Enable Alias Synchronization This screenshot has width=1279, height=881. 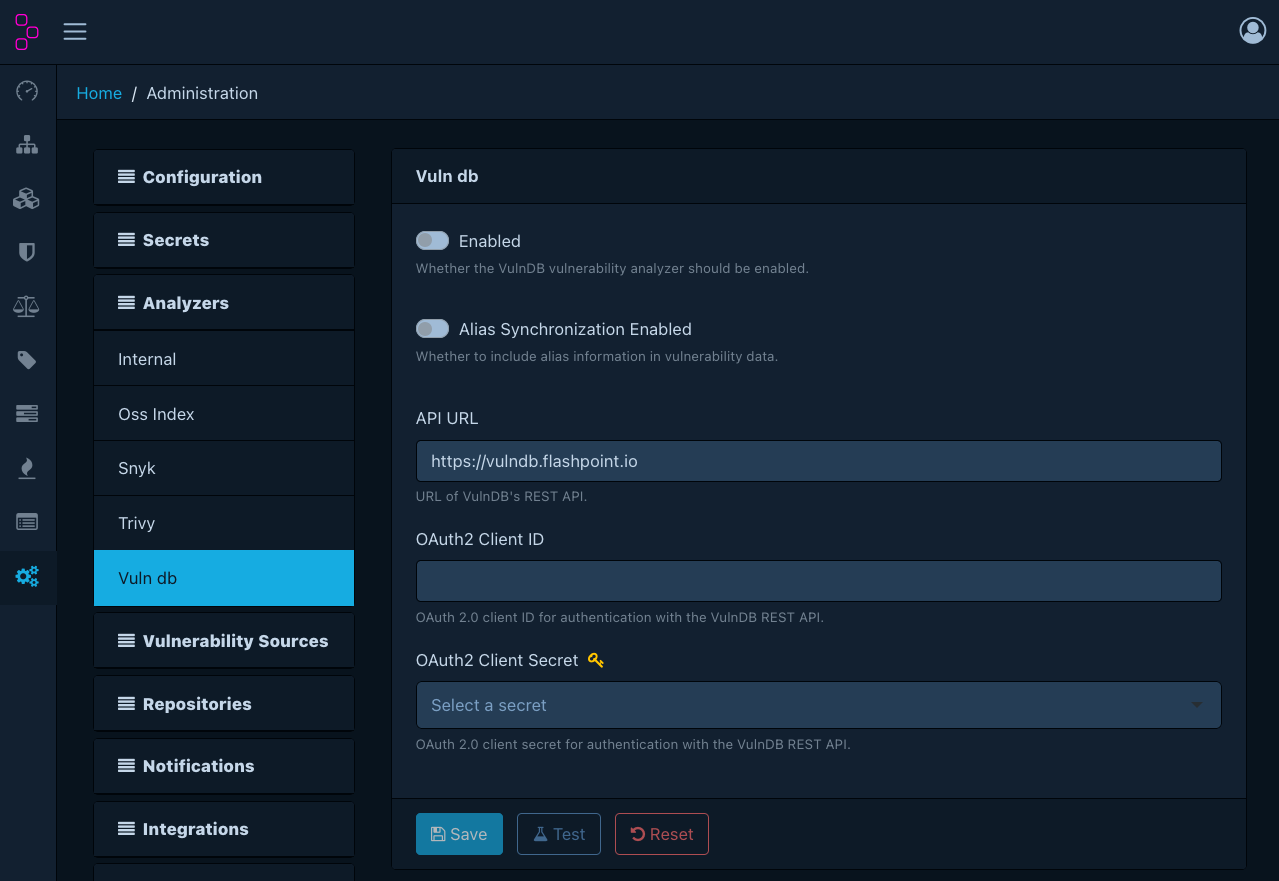click(x=432, y=328)
